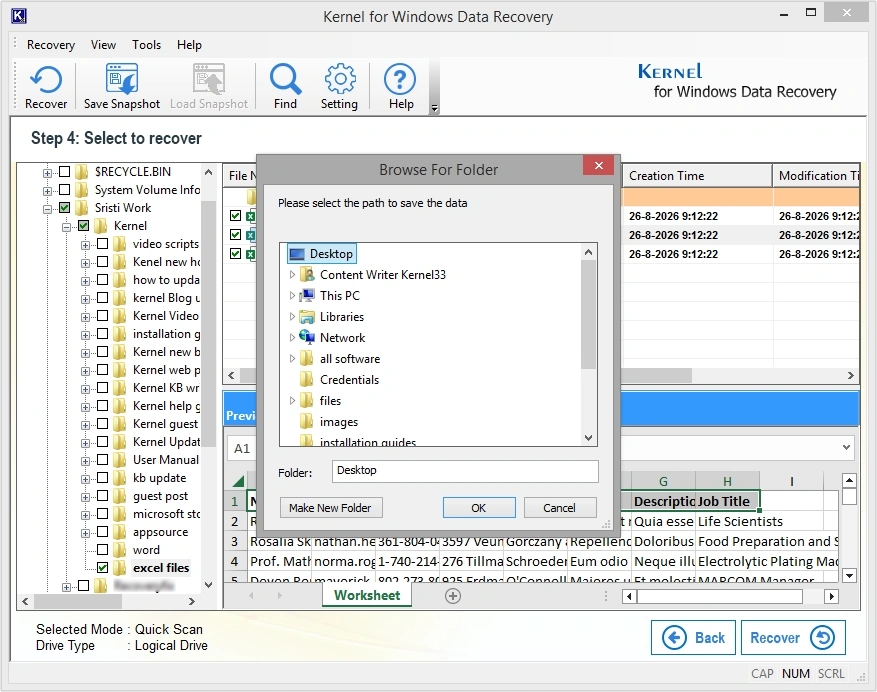The height and width of the screenshot is (692, 877).
Task: Switch to the Worksheet tab
Action: click(x=367, y=595)
